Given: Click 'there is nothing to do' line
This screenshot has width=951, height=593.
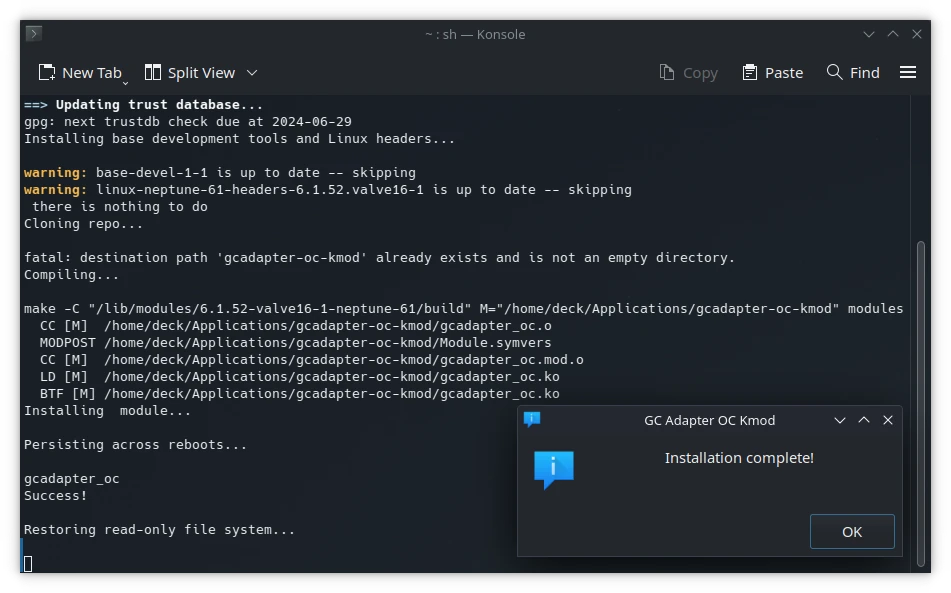Looking at the screenshot, I should click(x=119, y=207).
